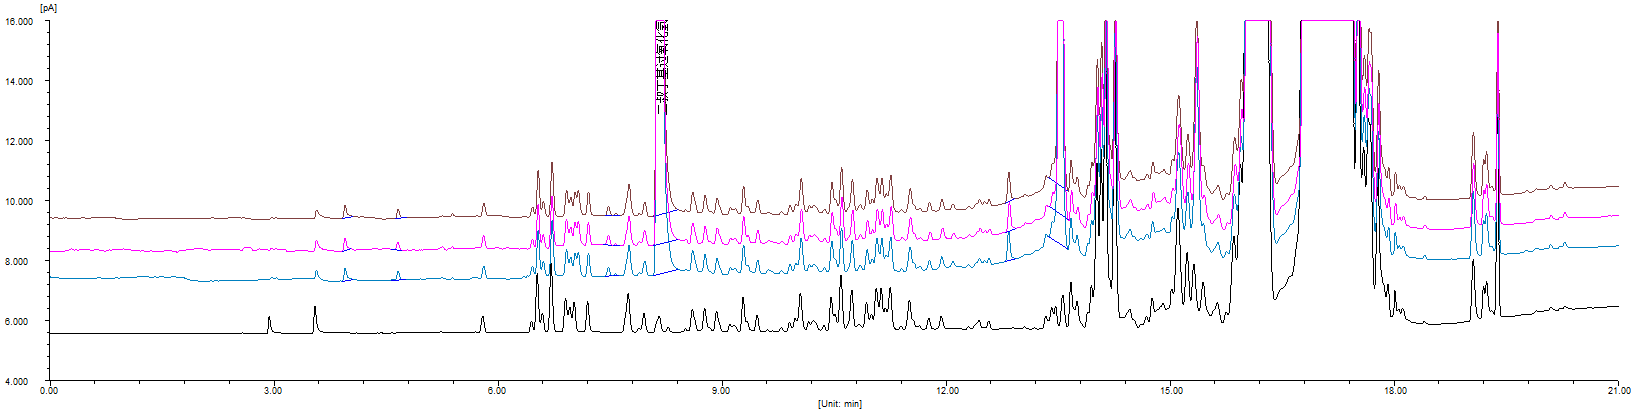1636x415 pixels.
Task: Click the 21.00 x-axis tick label
Action: click(x=1617, y=391)
